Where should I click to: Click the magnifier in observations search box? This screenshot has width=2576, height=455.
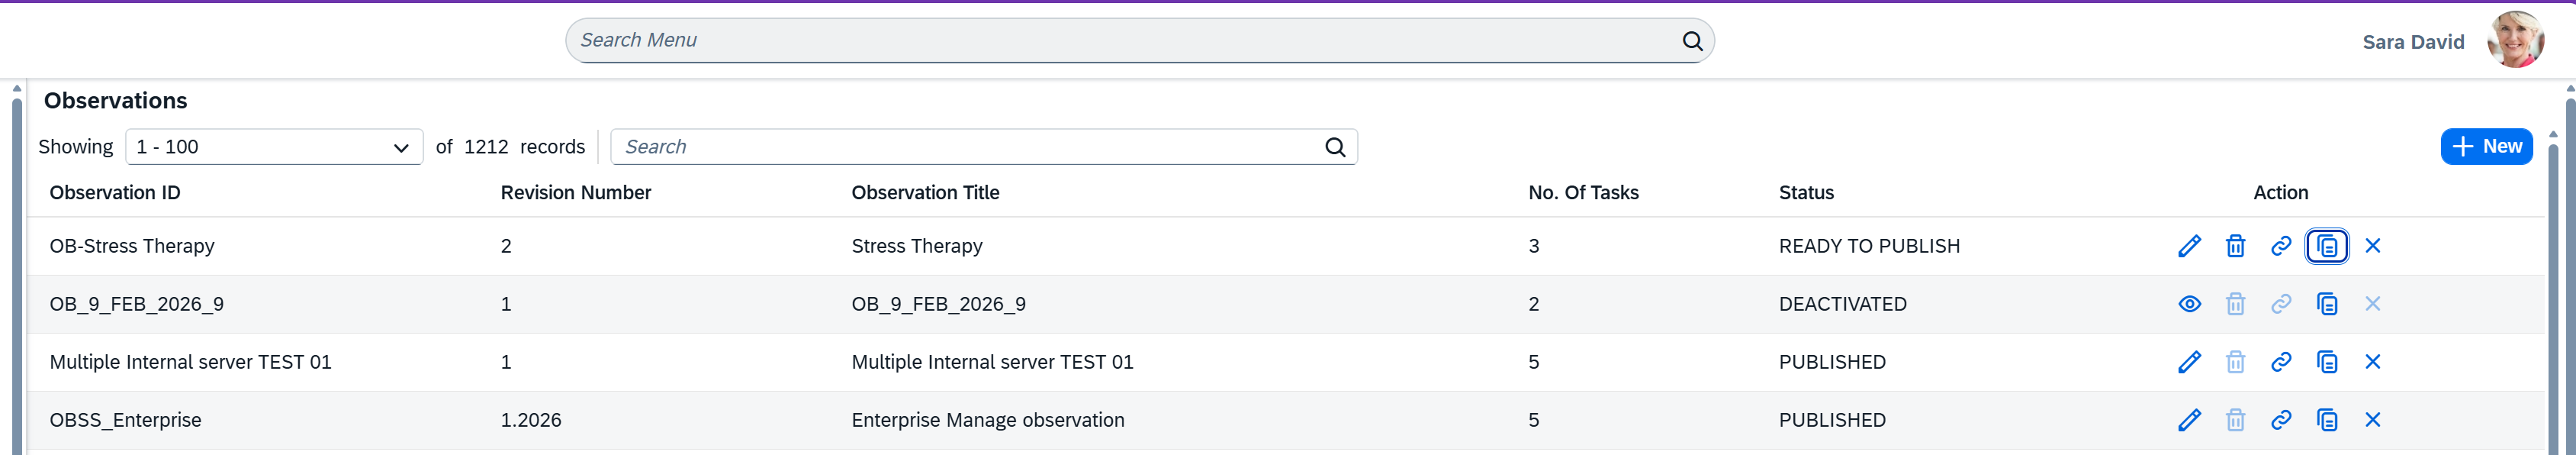tap(1335, 147)
